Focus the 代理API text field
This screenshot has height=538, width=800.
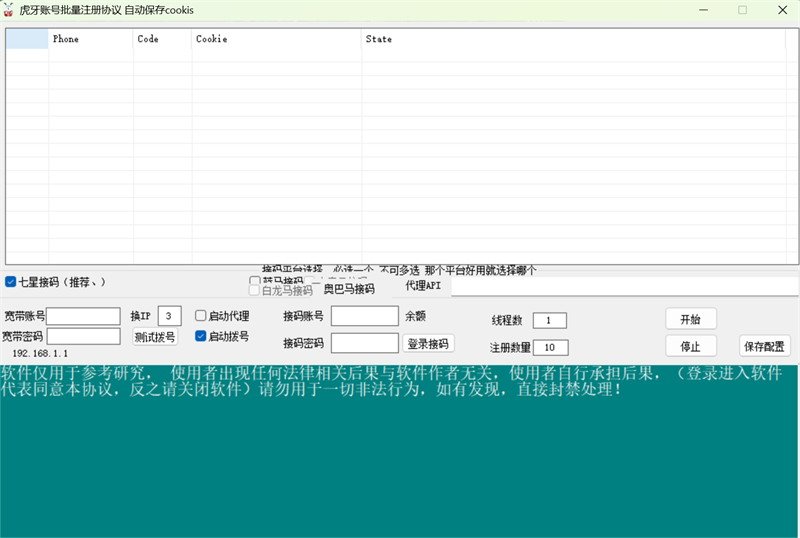(624, 285)
